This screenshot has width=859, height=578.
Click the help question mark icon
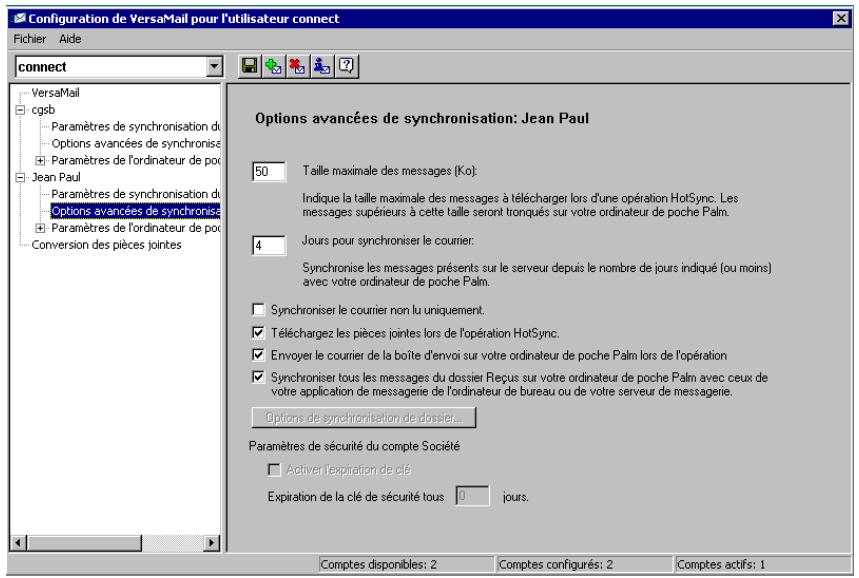pyautogui.click(x=346, y=66)
